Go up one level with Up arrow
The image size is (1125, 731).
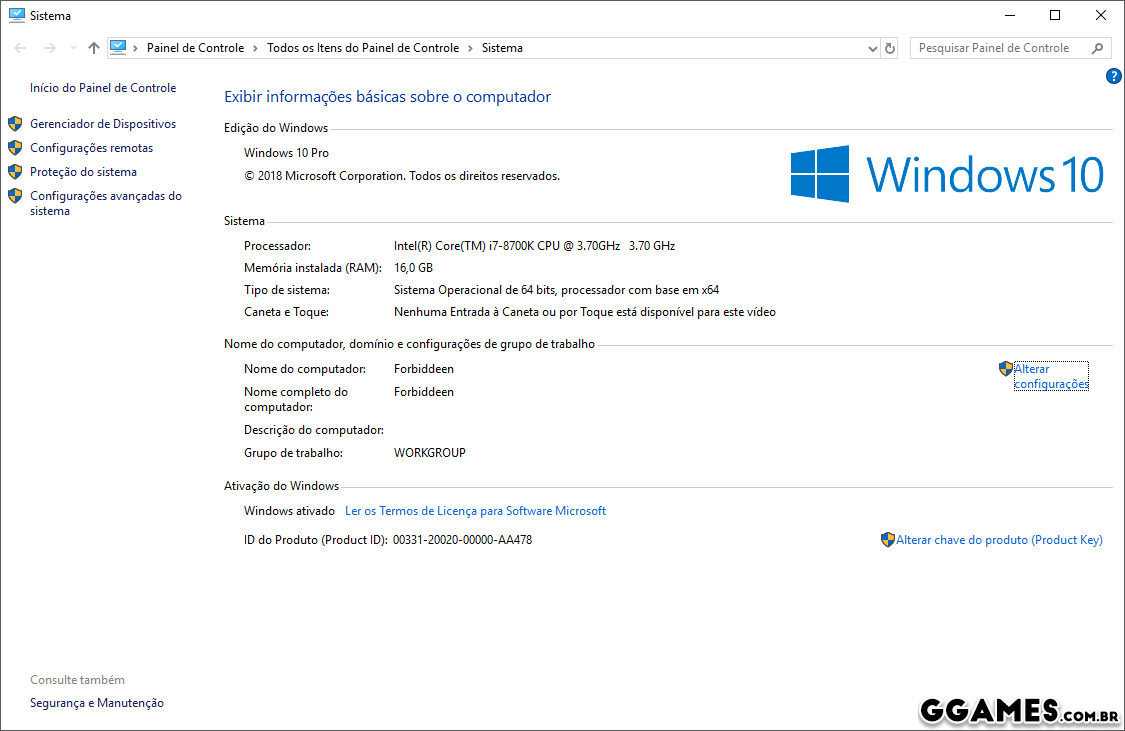[x=94, y=48]
